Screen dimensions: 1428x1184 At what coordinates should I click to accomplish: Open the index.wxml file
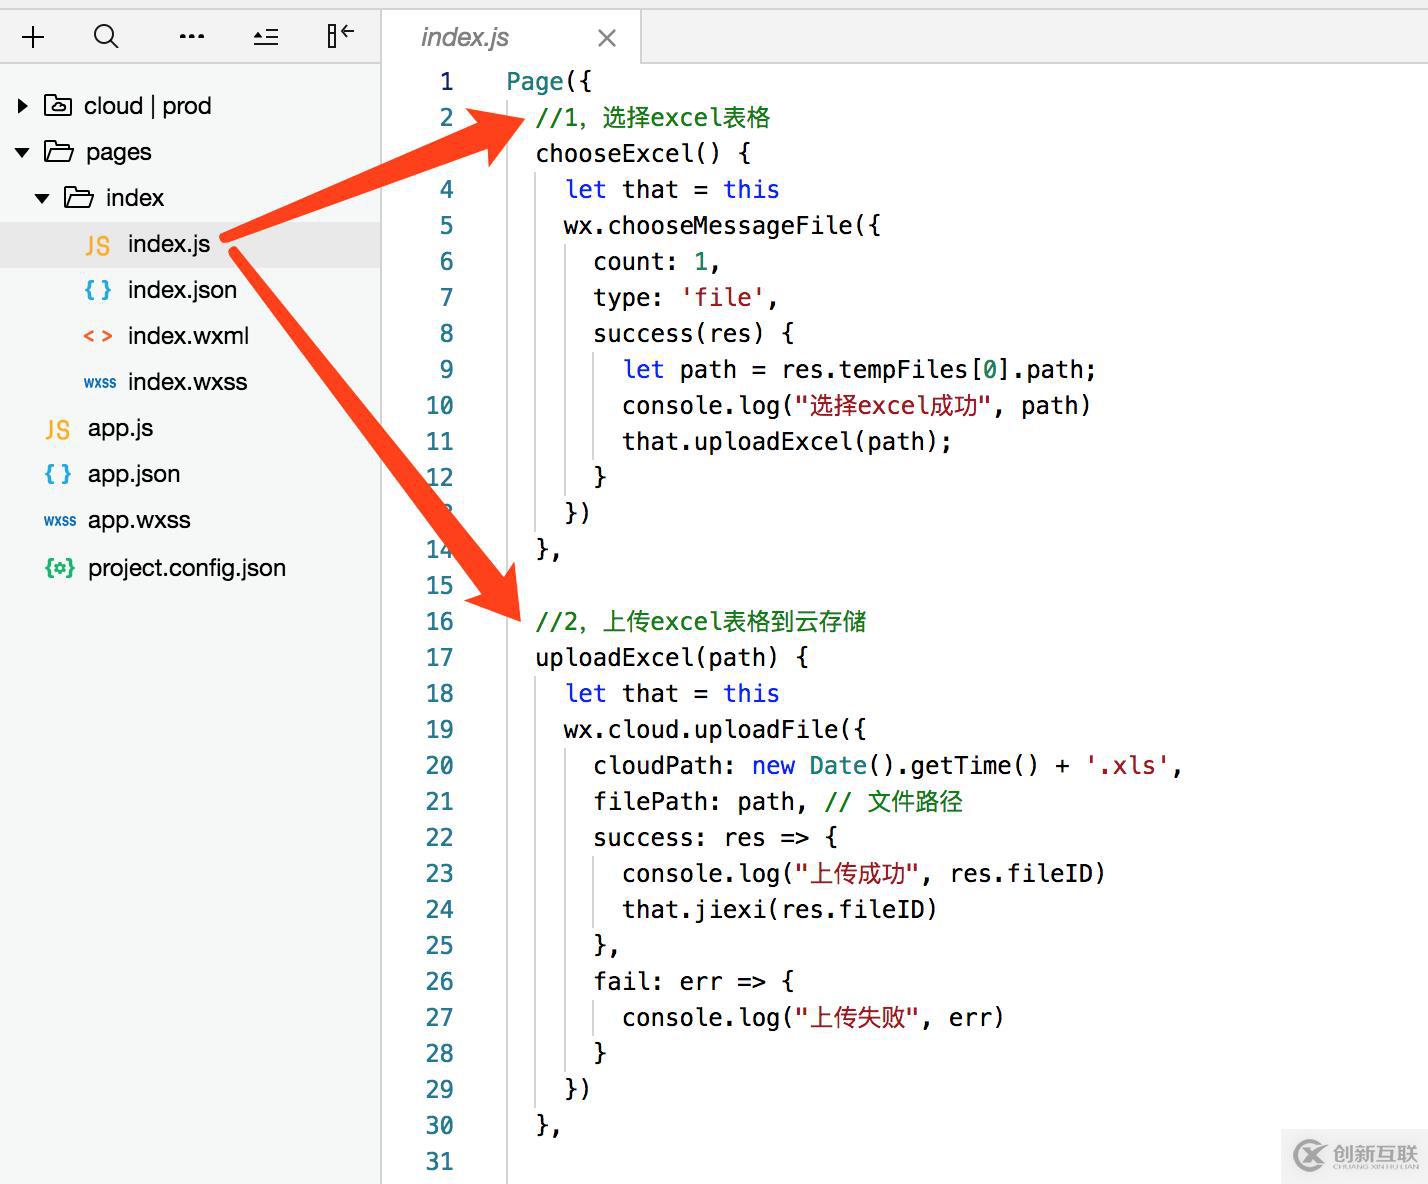pyautogui.click(x=190, y=336)
